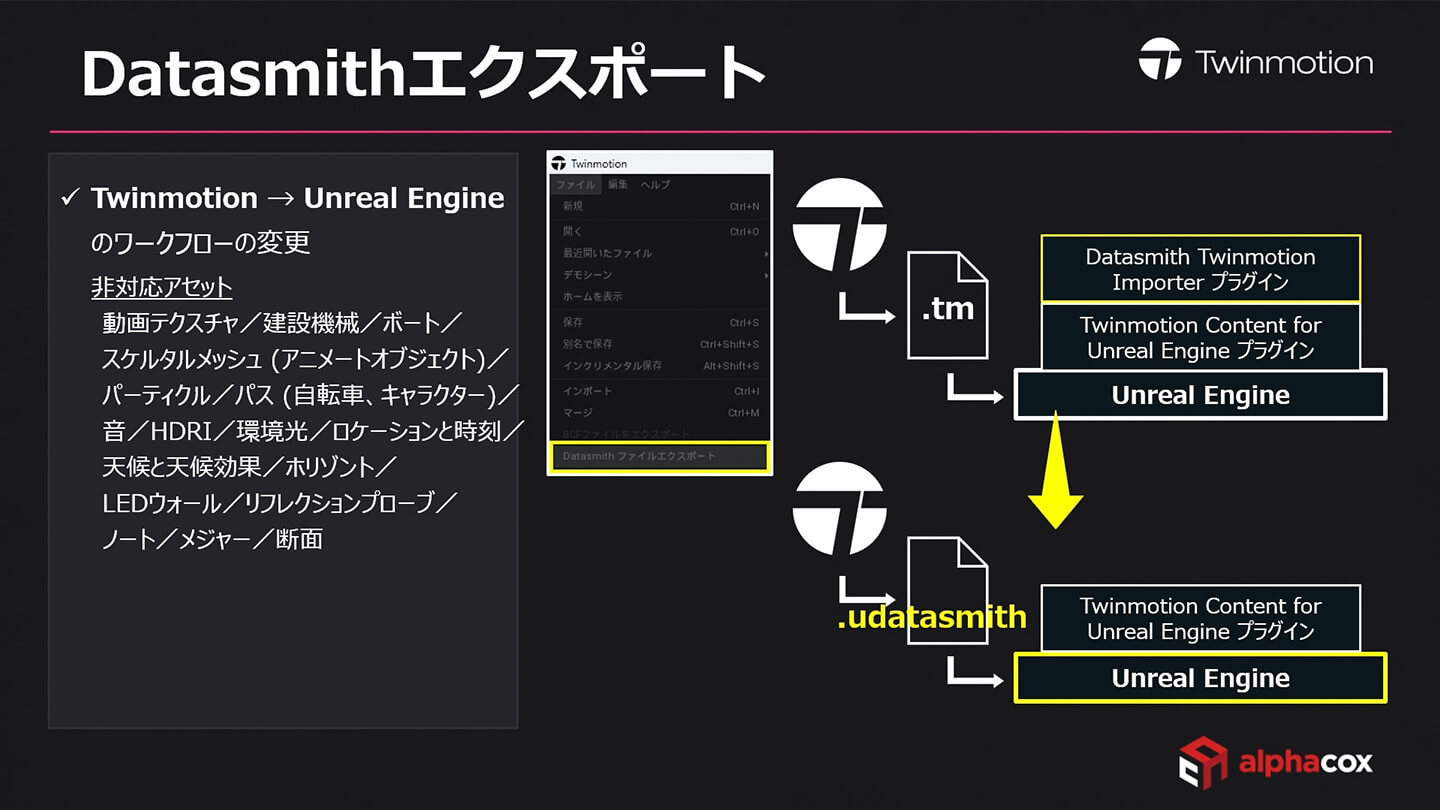Image resolution: width=1440 pixels, height=810 pixels.
Task: Expand the 最近開いたファイル submenu
Action: tap(660, 253)
